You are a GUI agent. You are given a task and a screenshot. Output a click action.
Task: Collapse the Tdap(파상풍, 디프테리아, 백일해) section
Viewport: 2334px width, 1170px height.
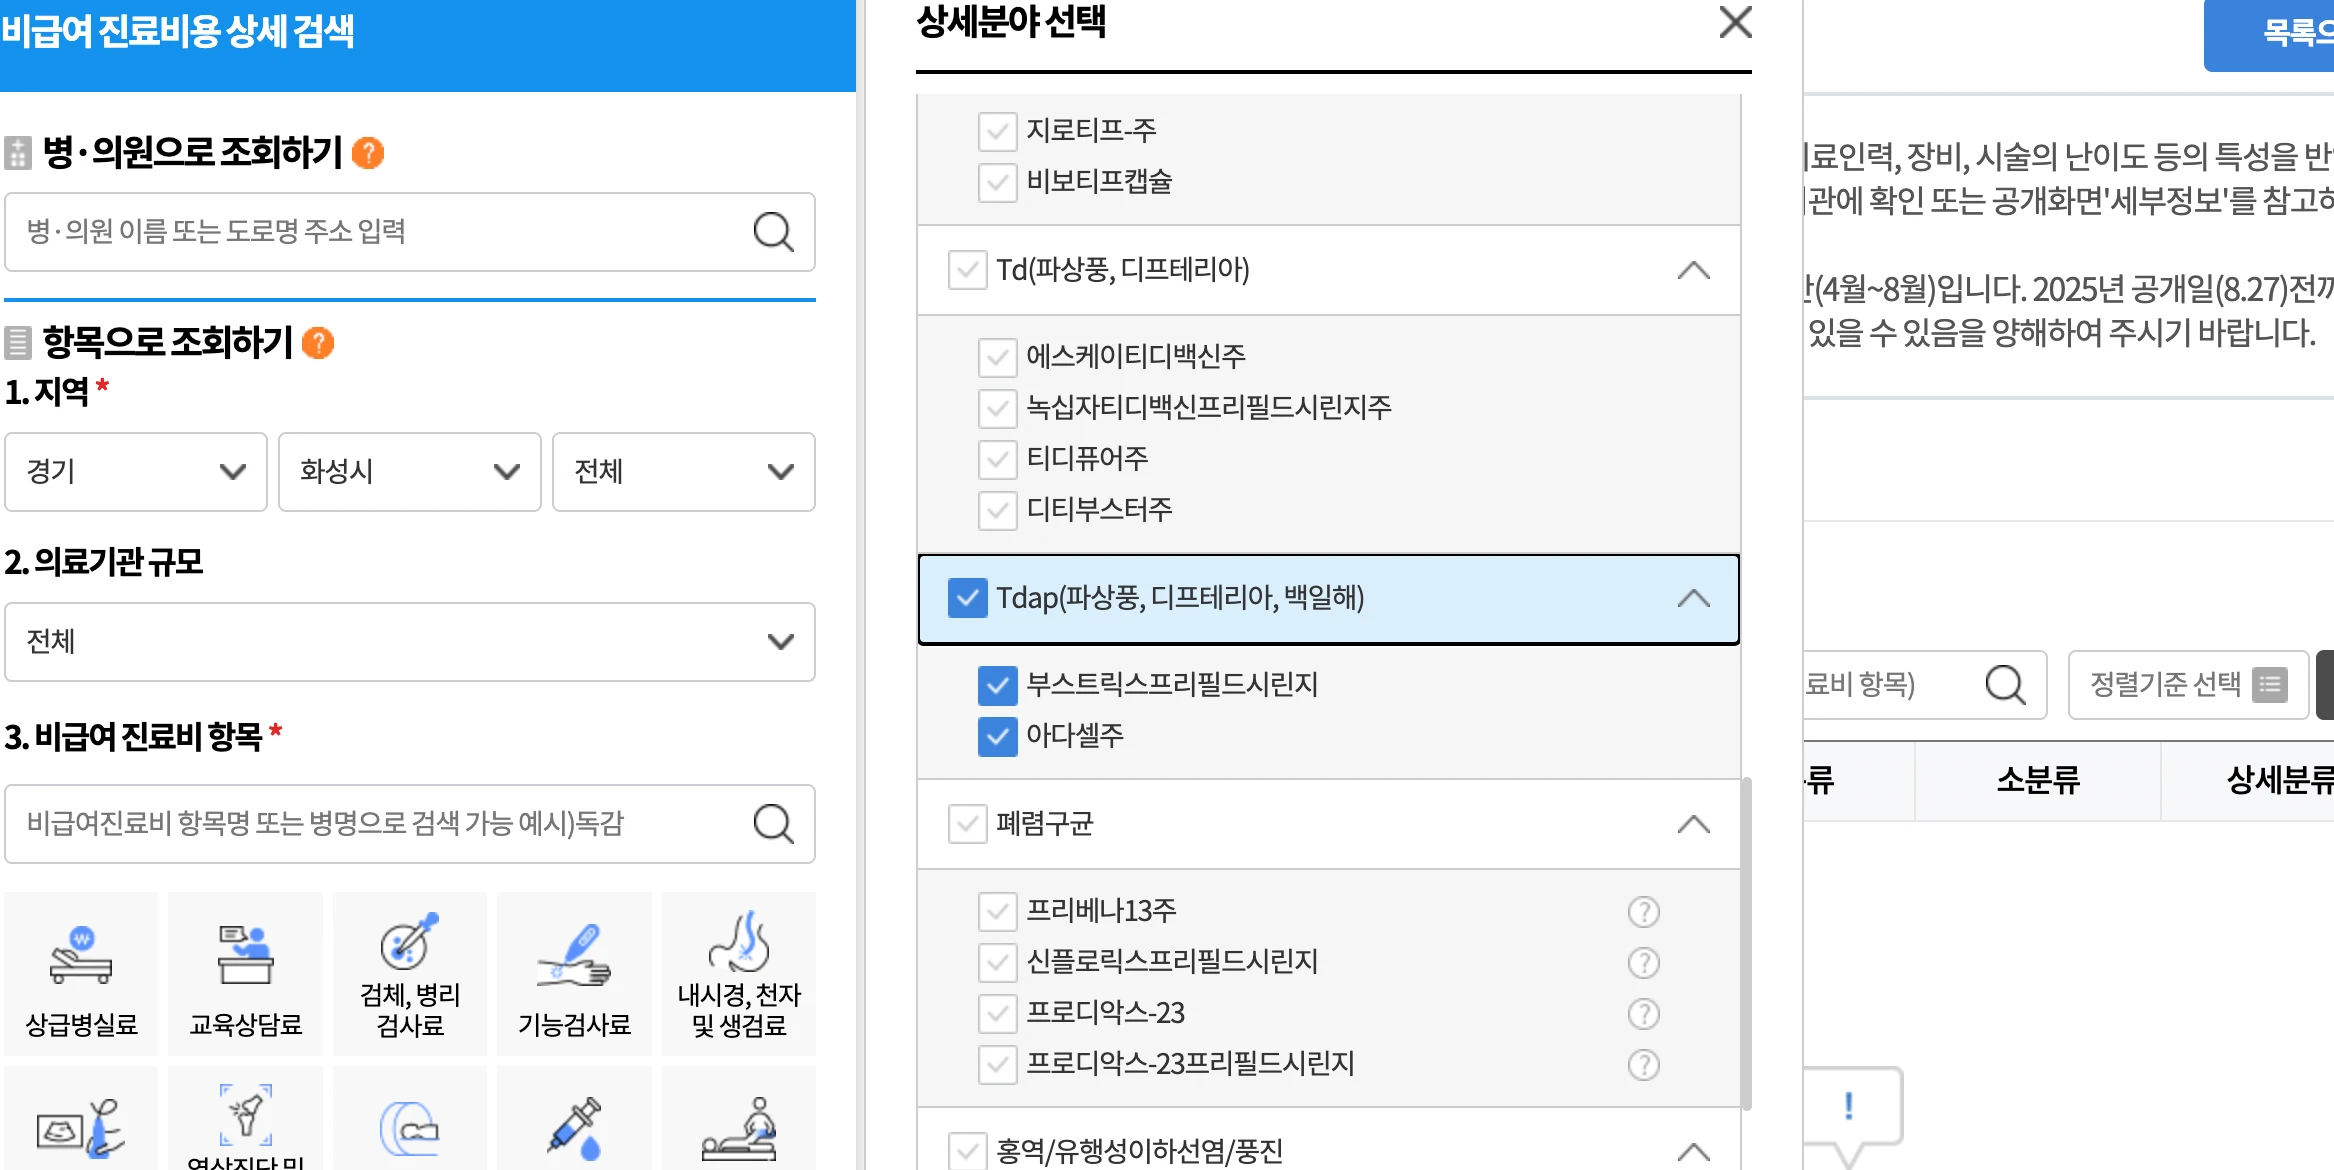(1694, 598)
